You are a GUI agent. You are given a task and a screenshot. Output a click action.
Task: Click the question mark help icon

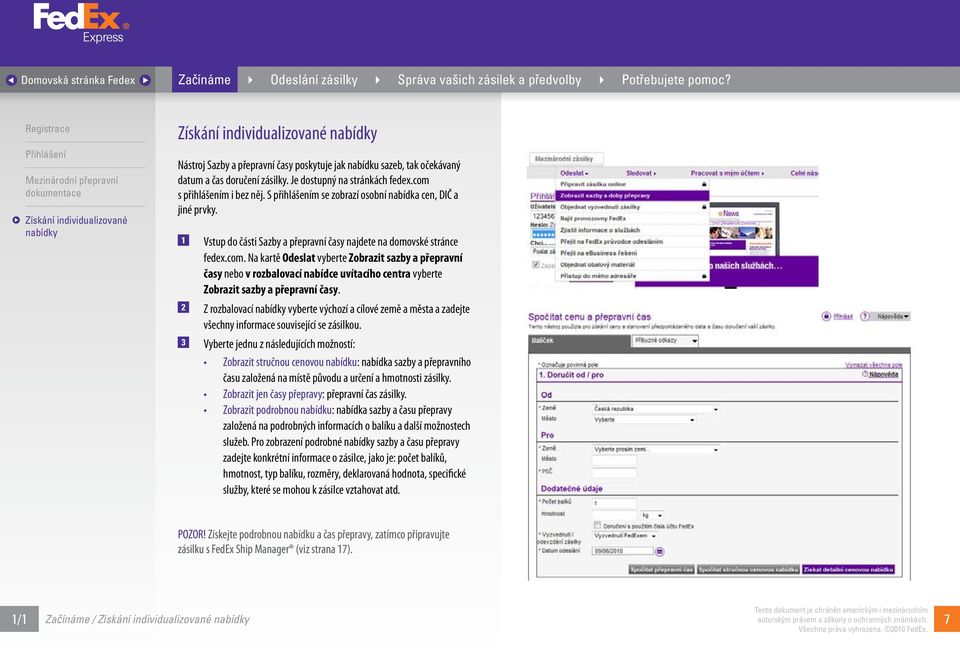[x=864, y=317]
